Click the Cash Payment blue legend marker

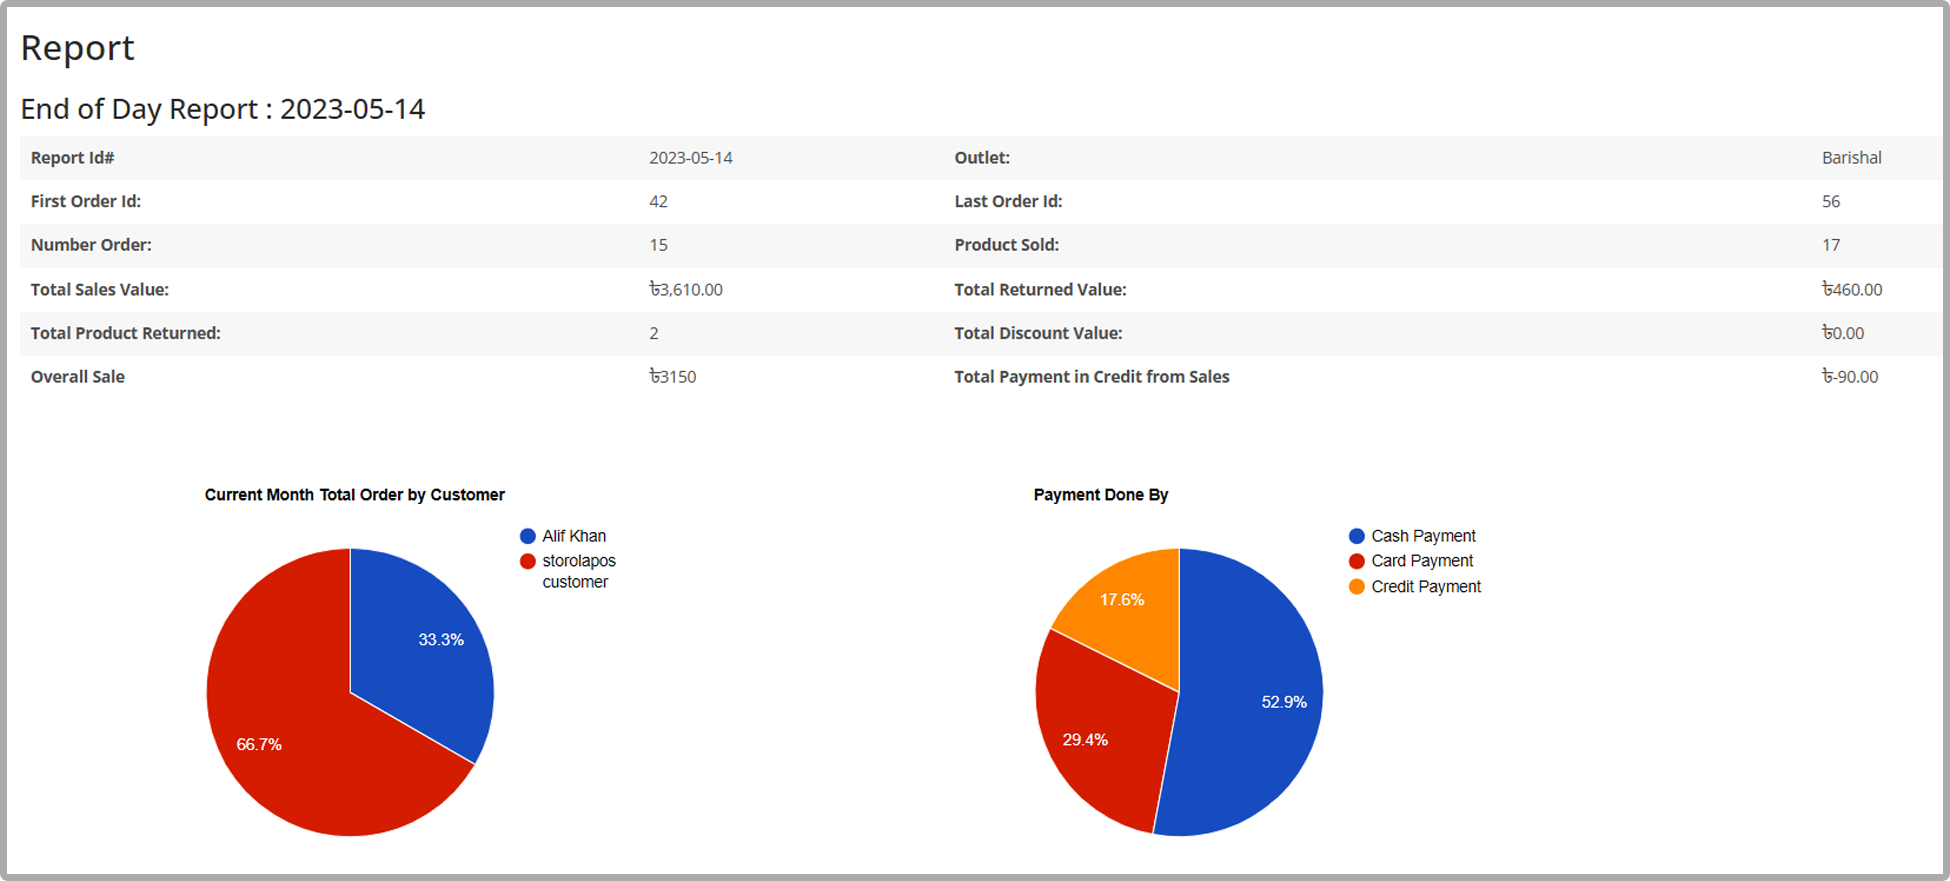pos(1357,536)
